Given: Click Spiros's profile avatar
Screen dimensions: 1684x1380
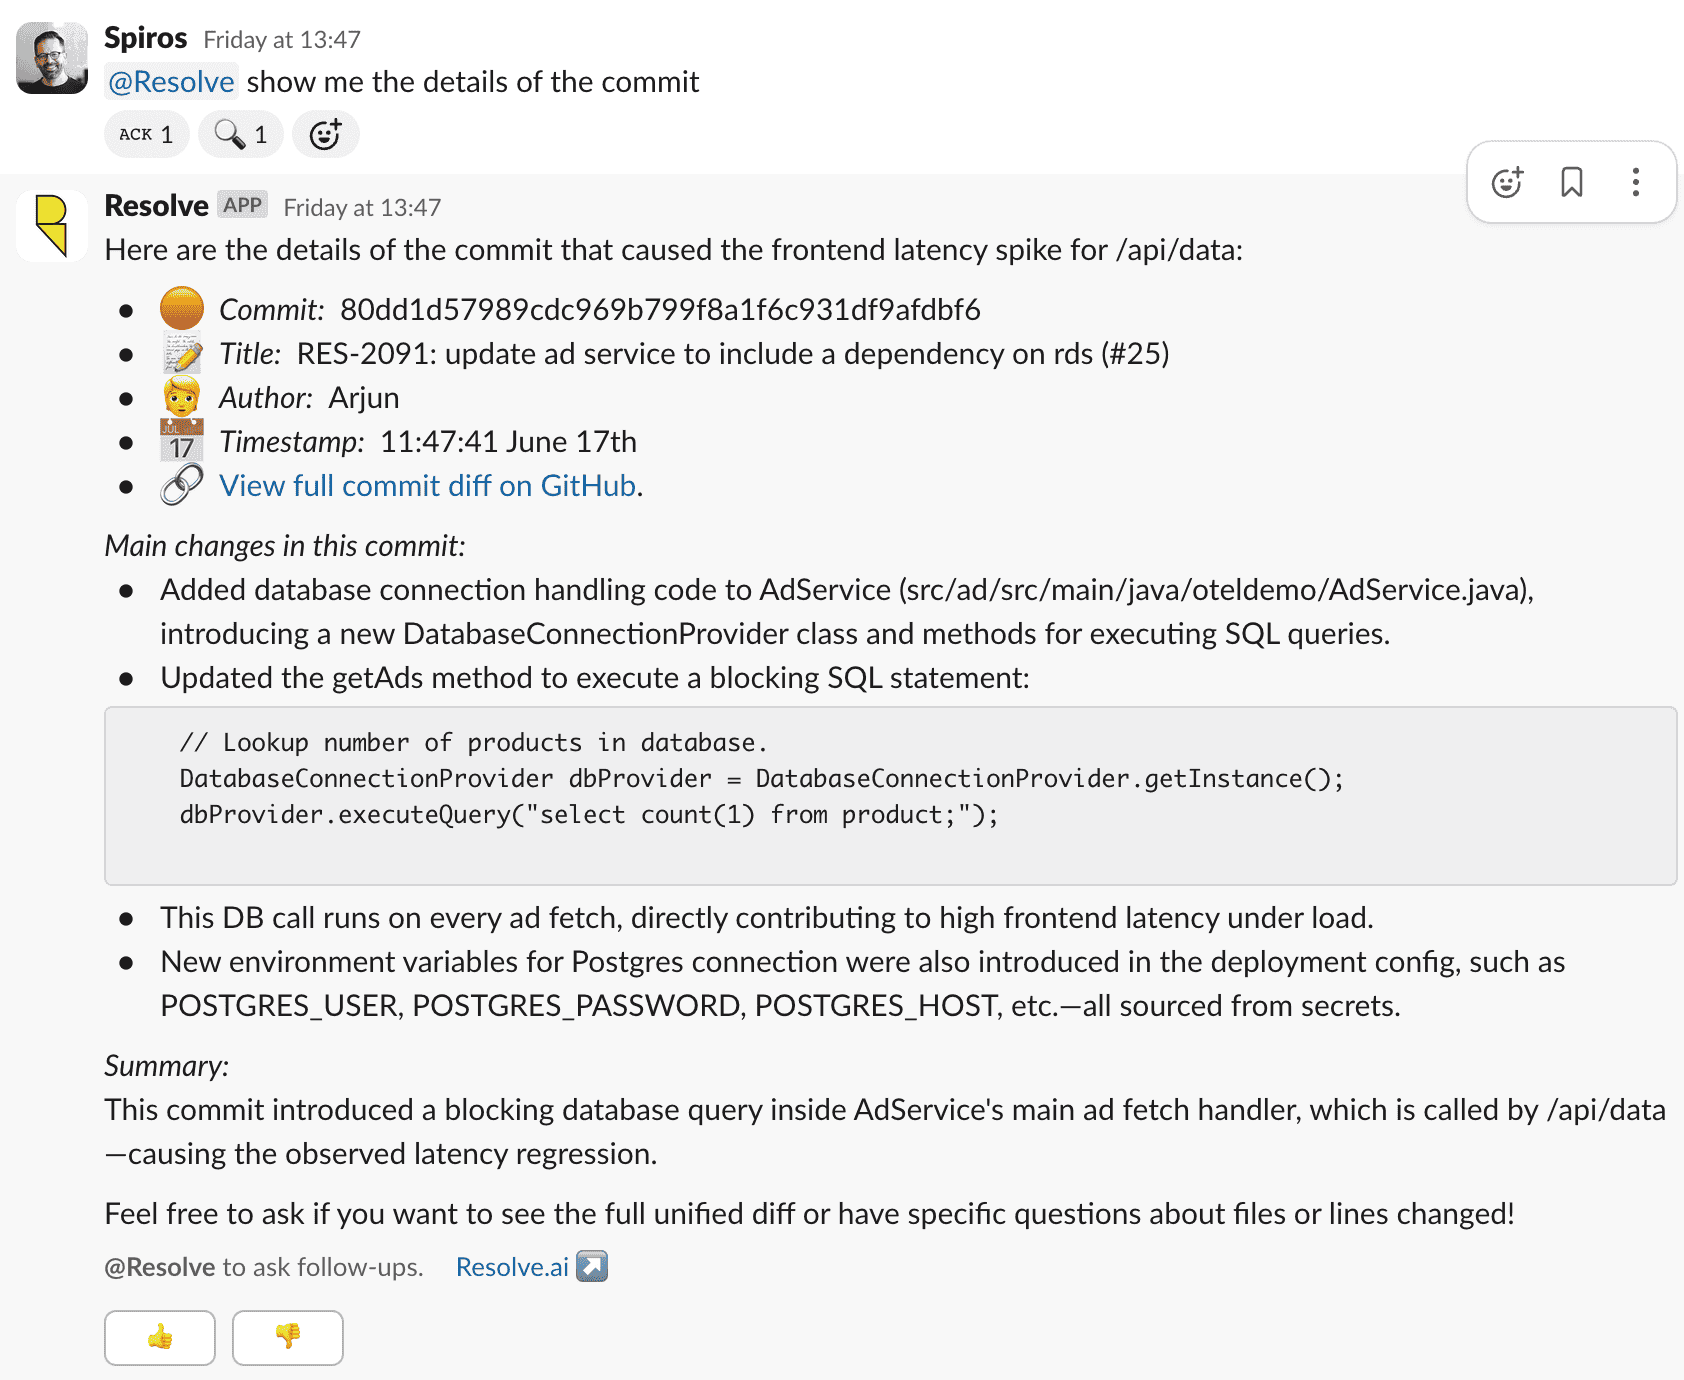Looking at the screenshot, I should (52, 58).
